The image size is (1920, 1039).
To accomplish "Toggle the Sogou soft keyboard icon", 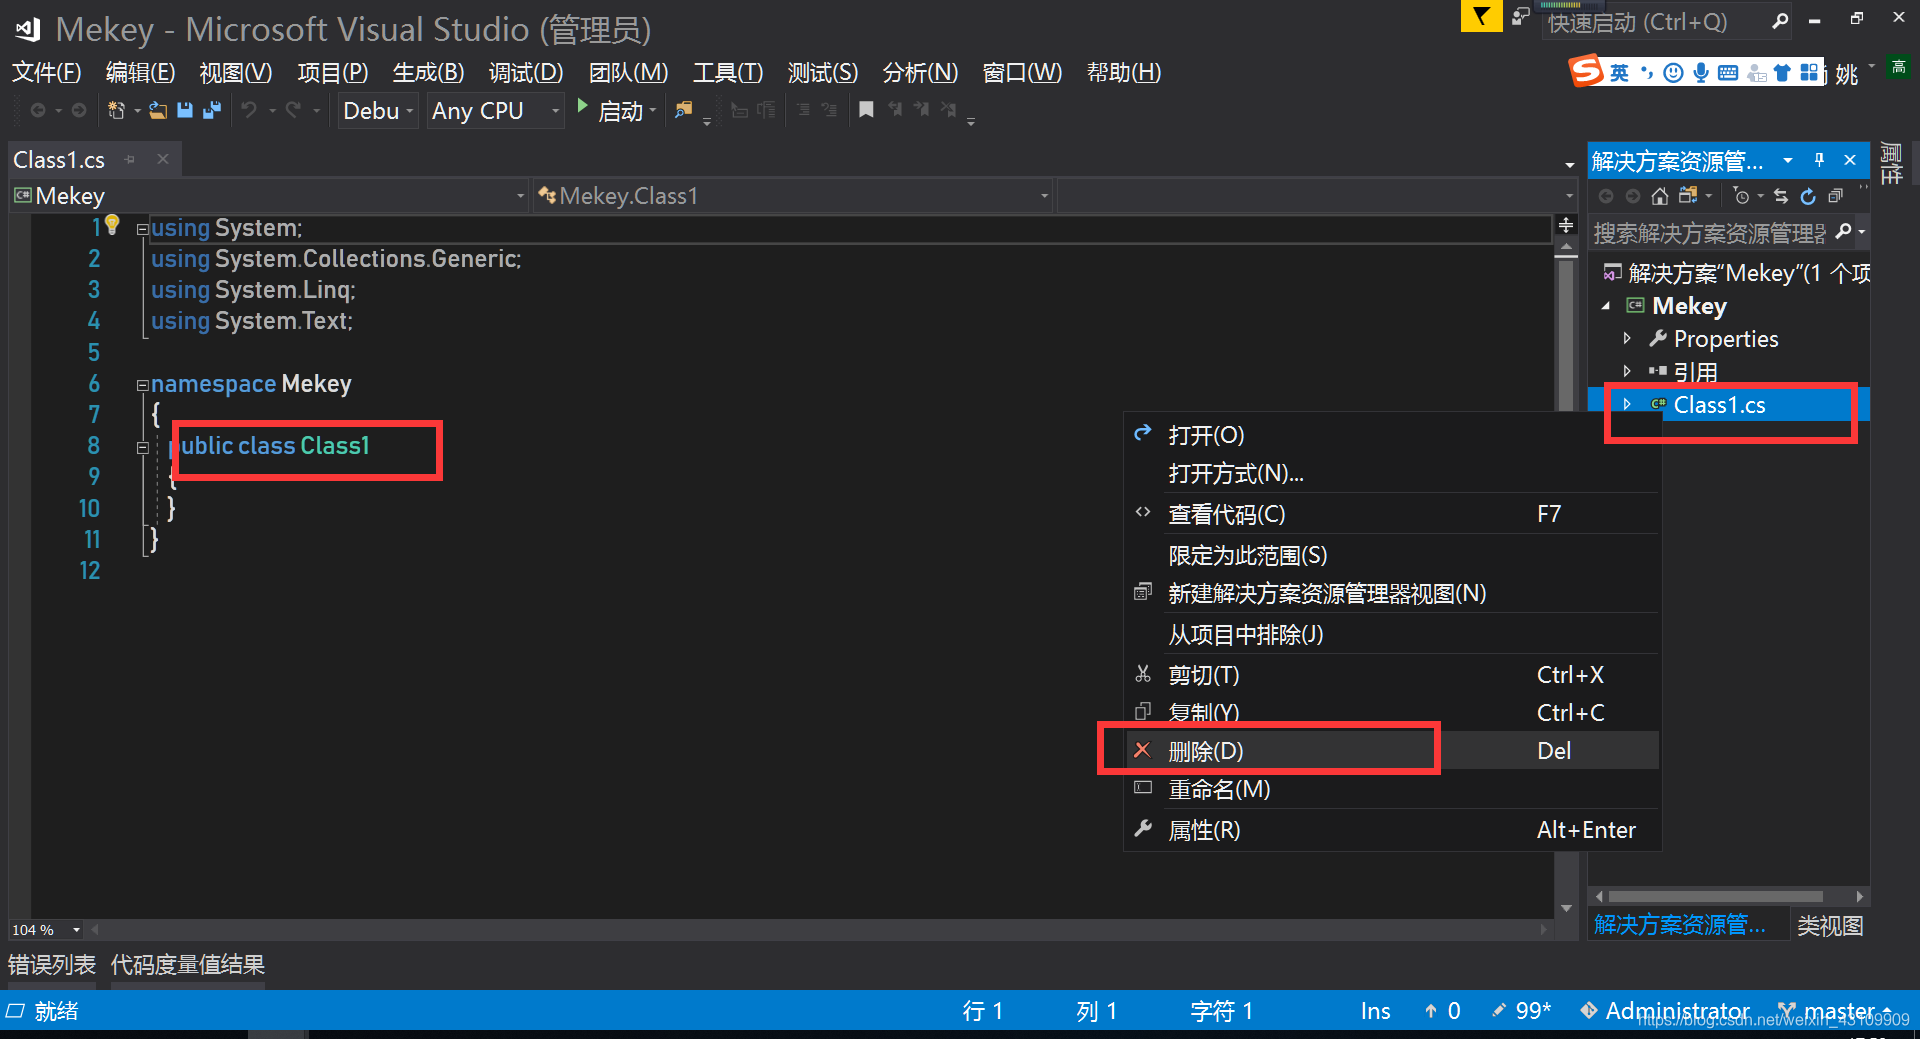I will pyautogui.click(x=1728, y=73).
